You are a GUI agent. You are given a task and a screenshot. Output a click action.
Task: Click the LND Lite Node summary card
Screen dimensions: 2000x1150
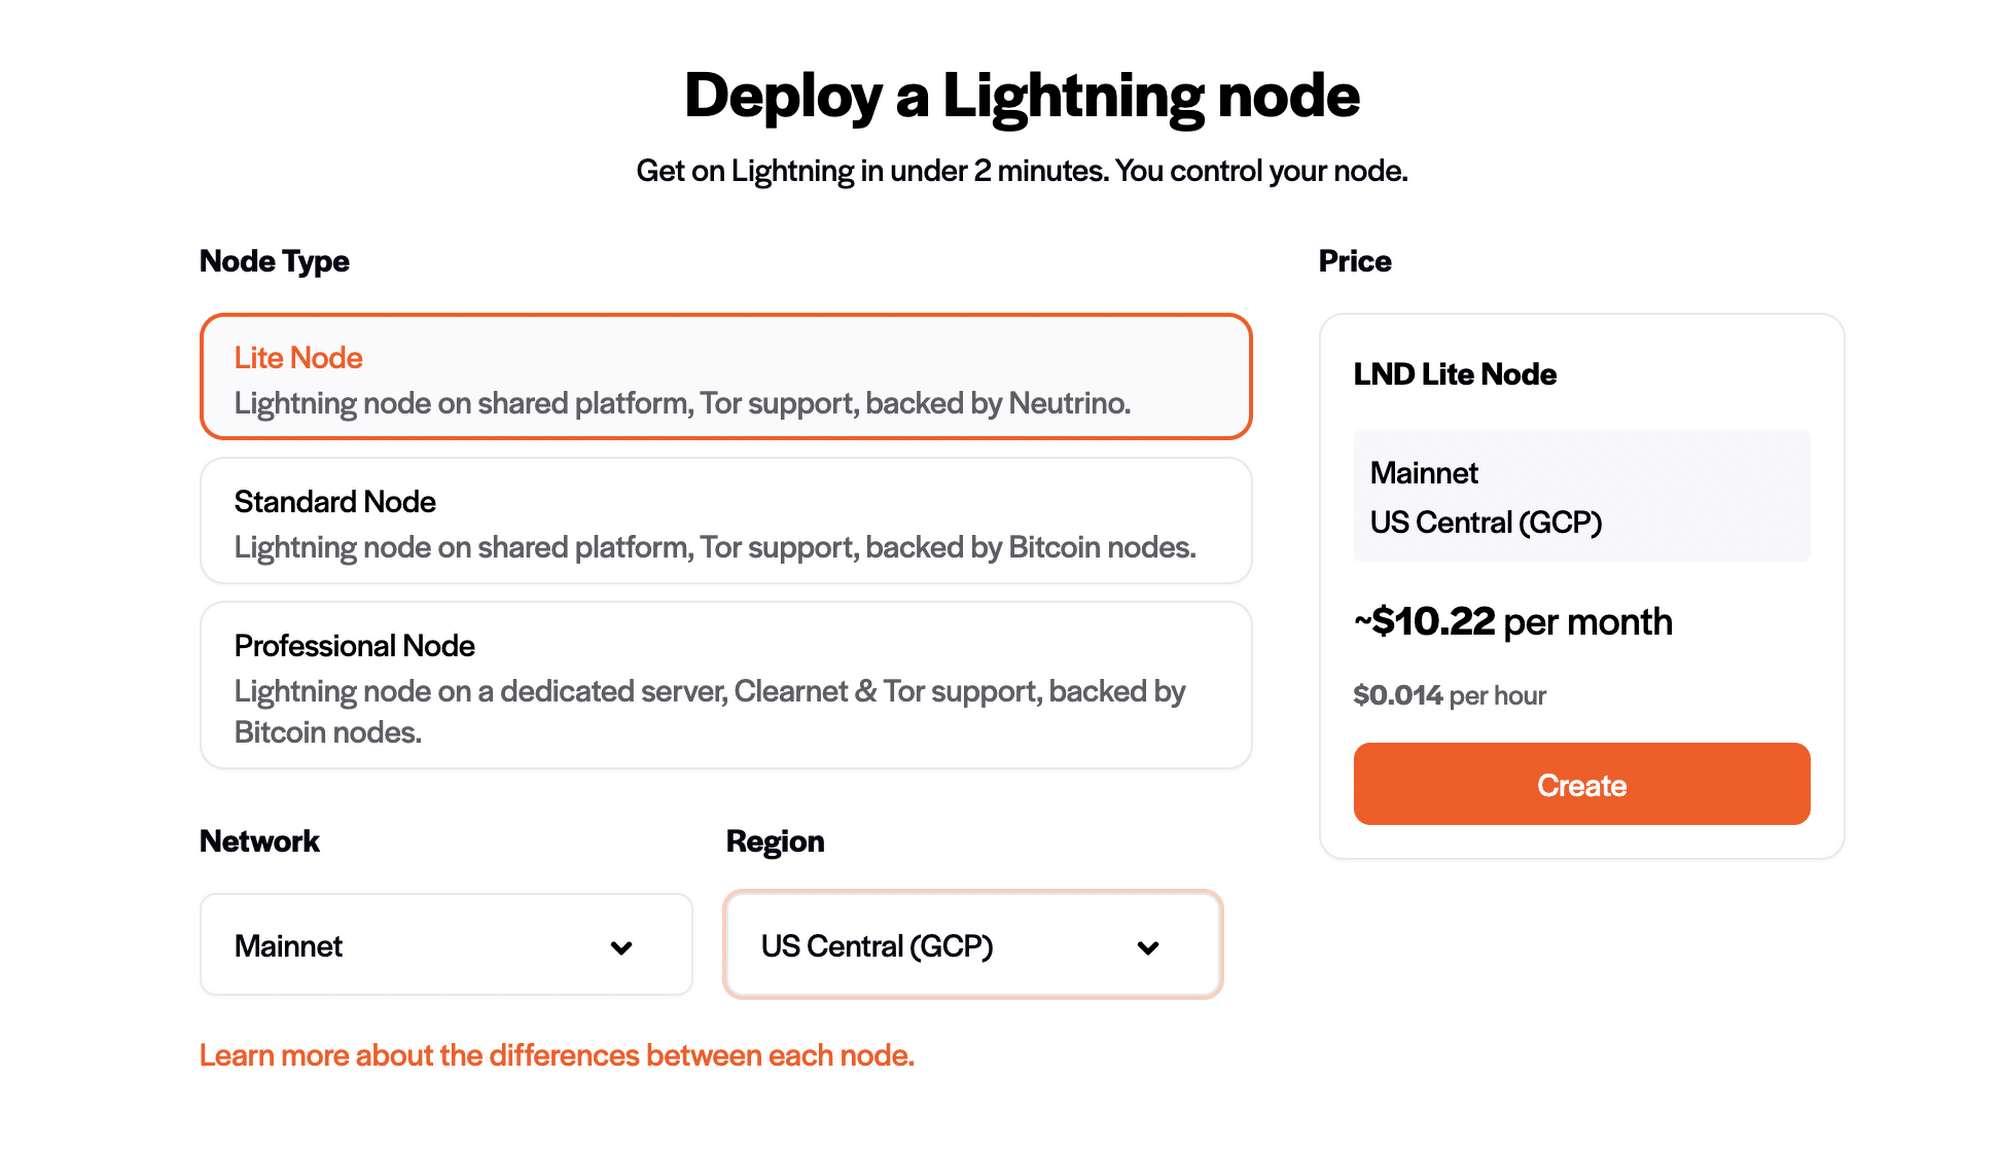point(1455,374)
